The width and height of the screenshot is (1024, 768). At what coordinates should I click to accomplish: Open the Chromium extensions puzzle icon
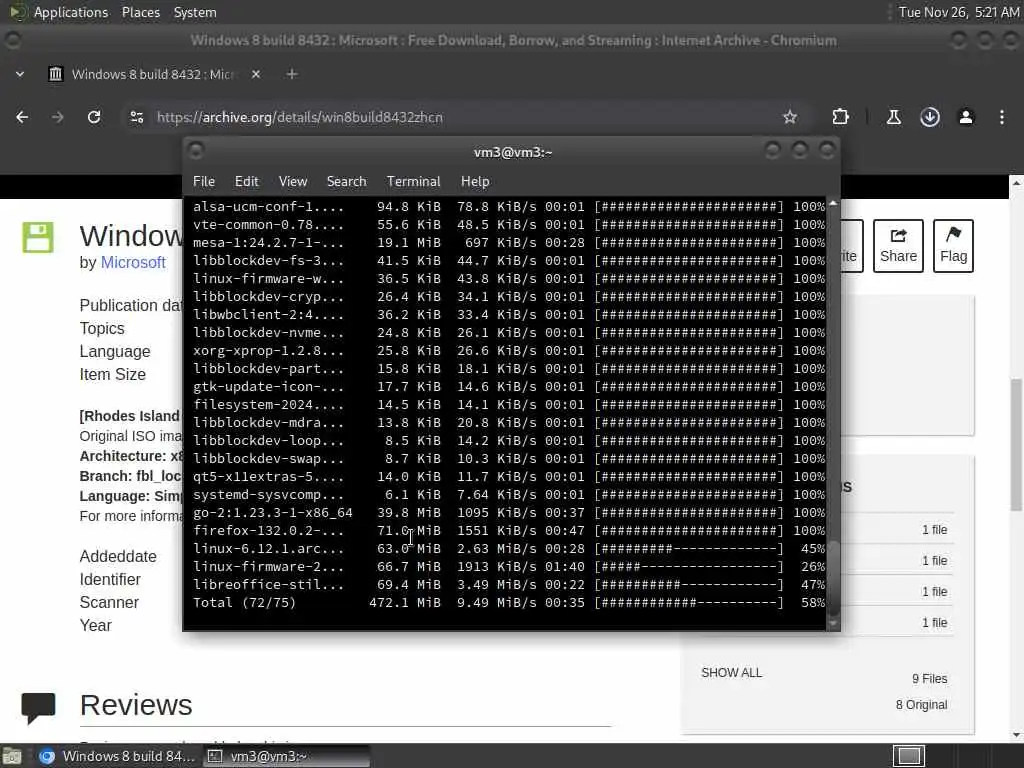(840, 117)
